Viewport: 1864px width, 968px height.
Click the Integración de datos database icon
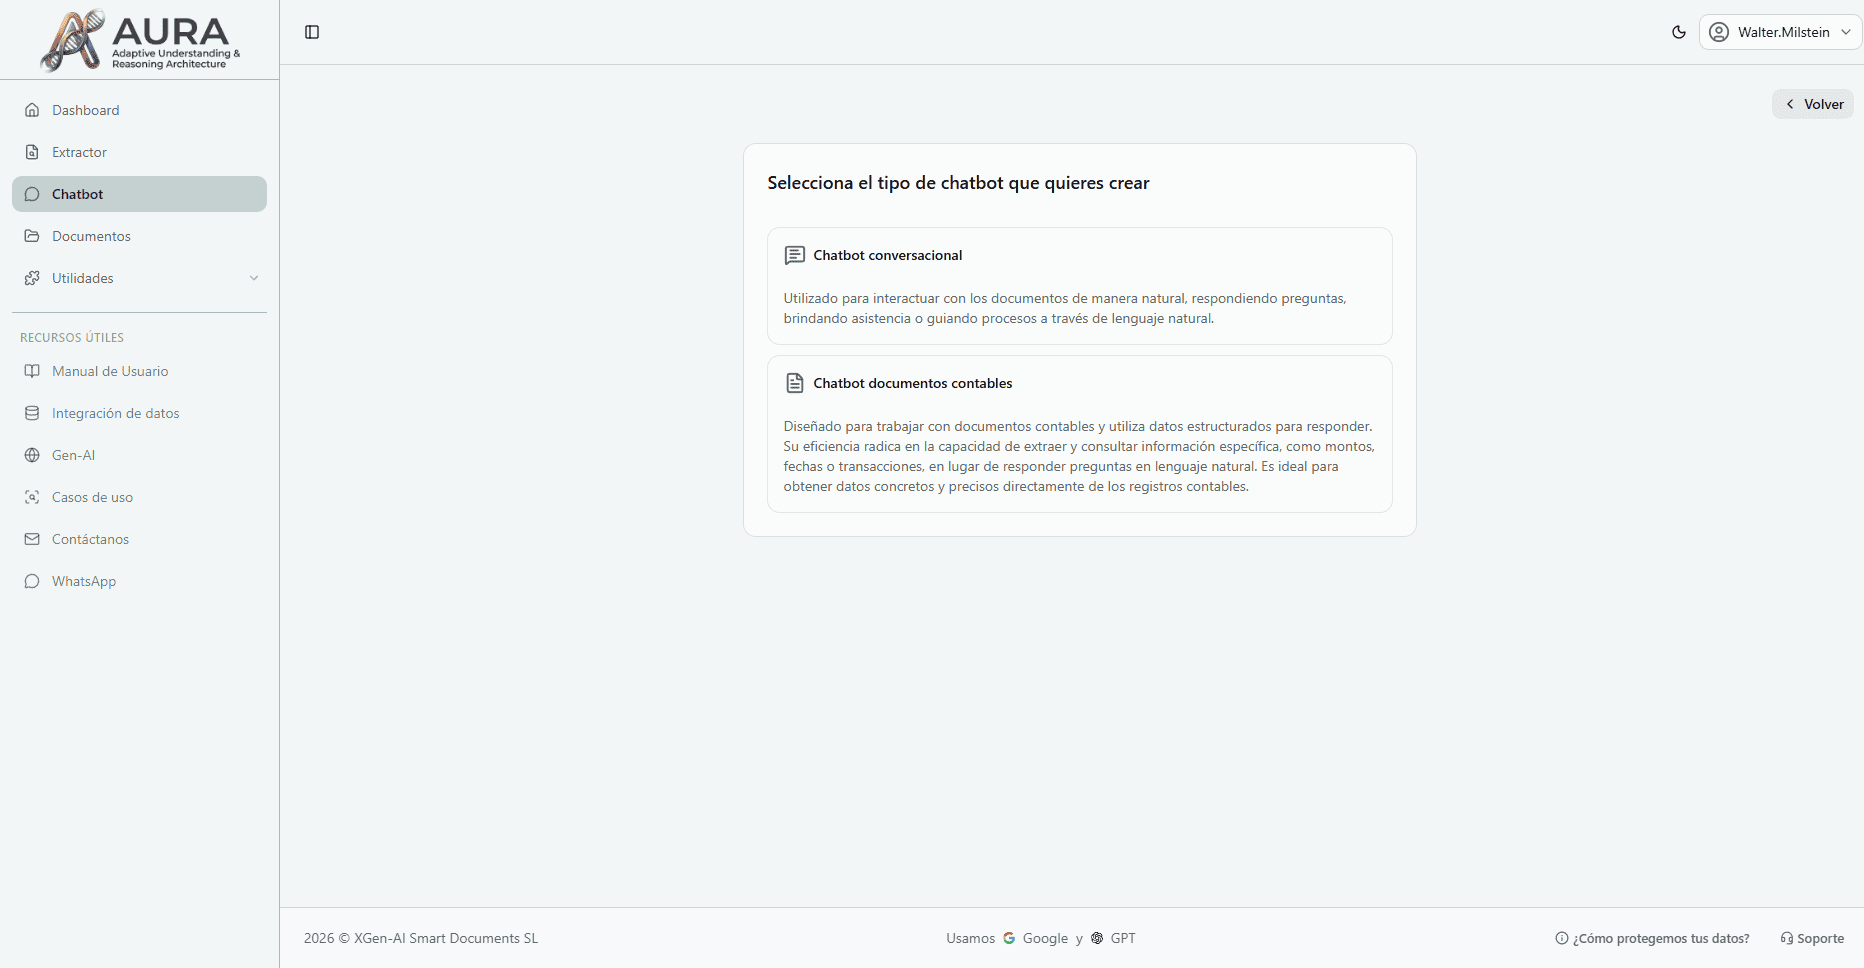point(32,413)
